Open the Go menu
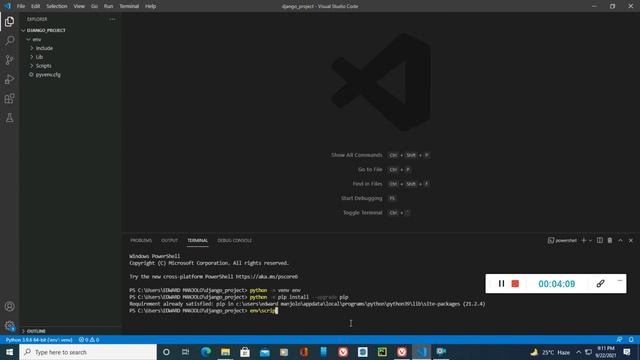Screen dimensions: 640x360 click(94, 6)
